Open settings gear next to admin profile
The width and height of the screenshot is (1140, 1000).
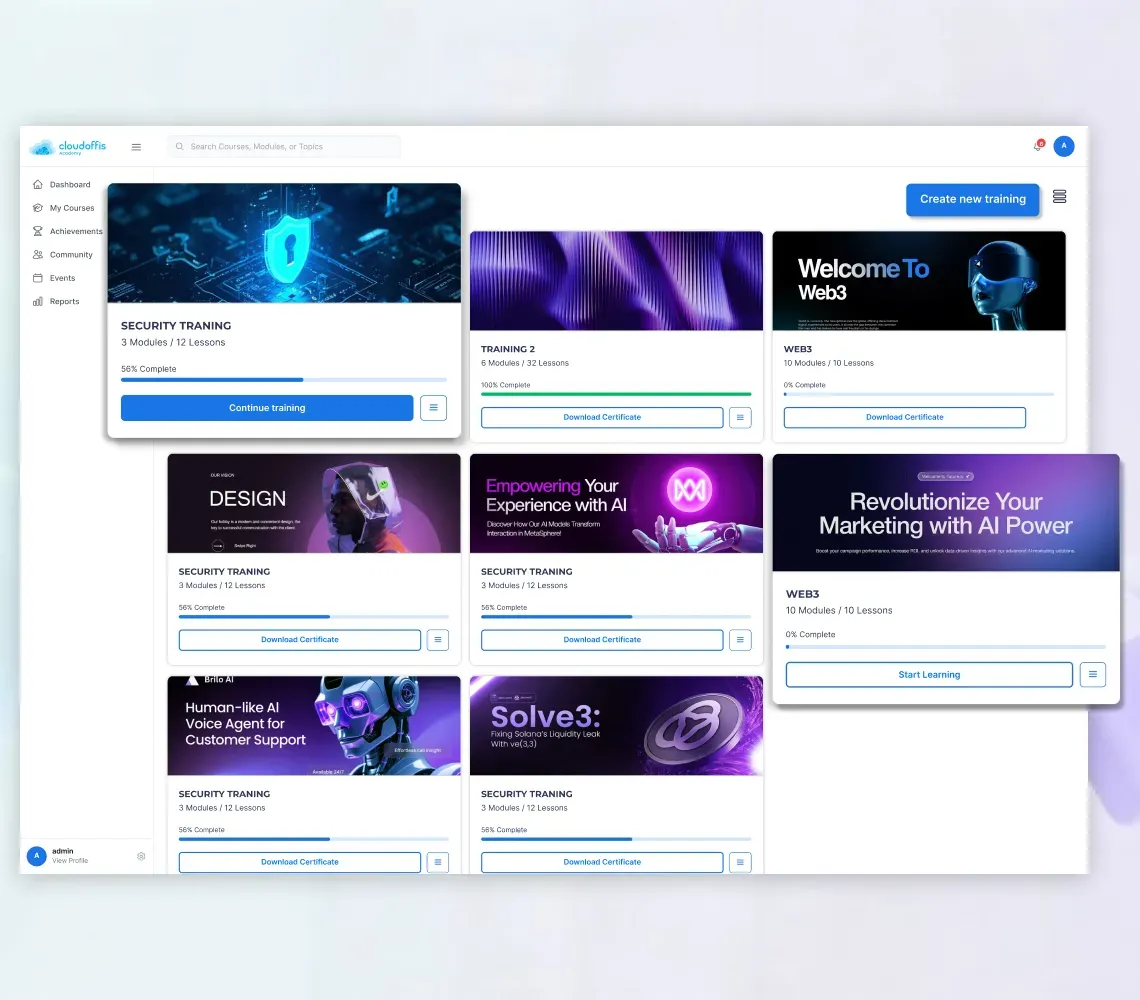(x=141, y=856)
